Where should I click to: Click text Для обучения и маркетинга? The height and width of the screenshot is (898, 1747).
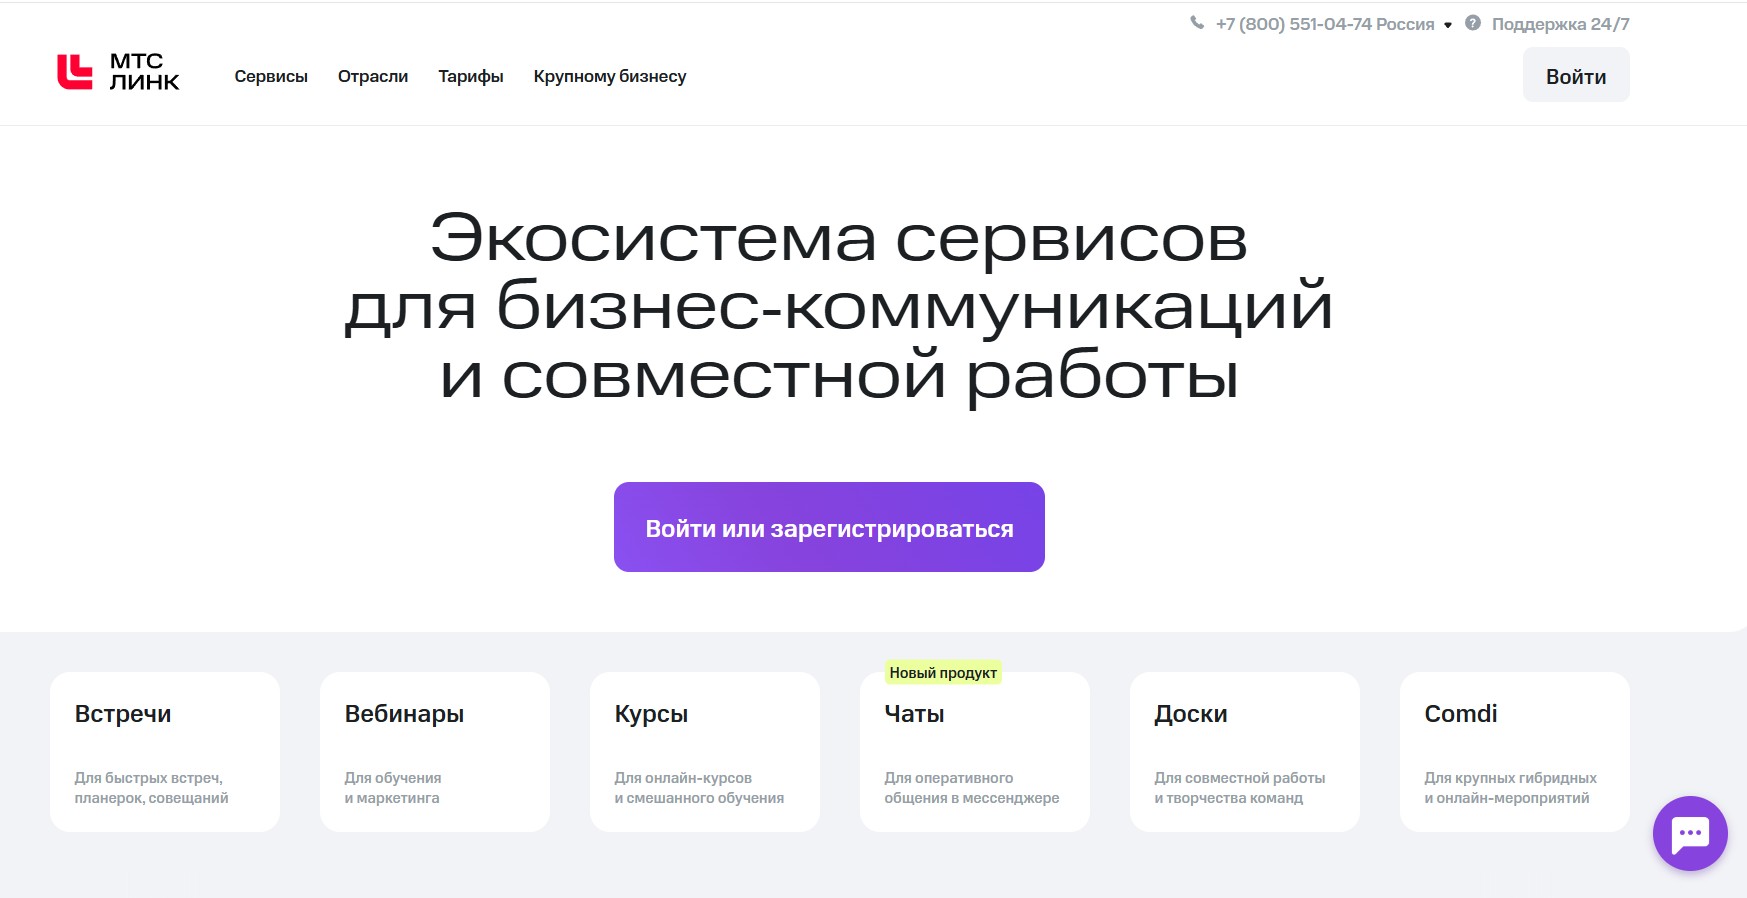point(393,788)
